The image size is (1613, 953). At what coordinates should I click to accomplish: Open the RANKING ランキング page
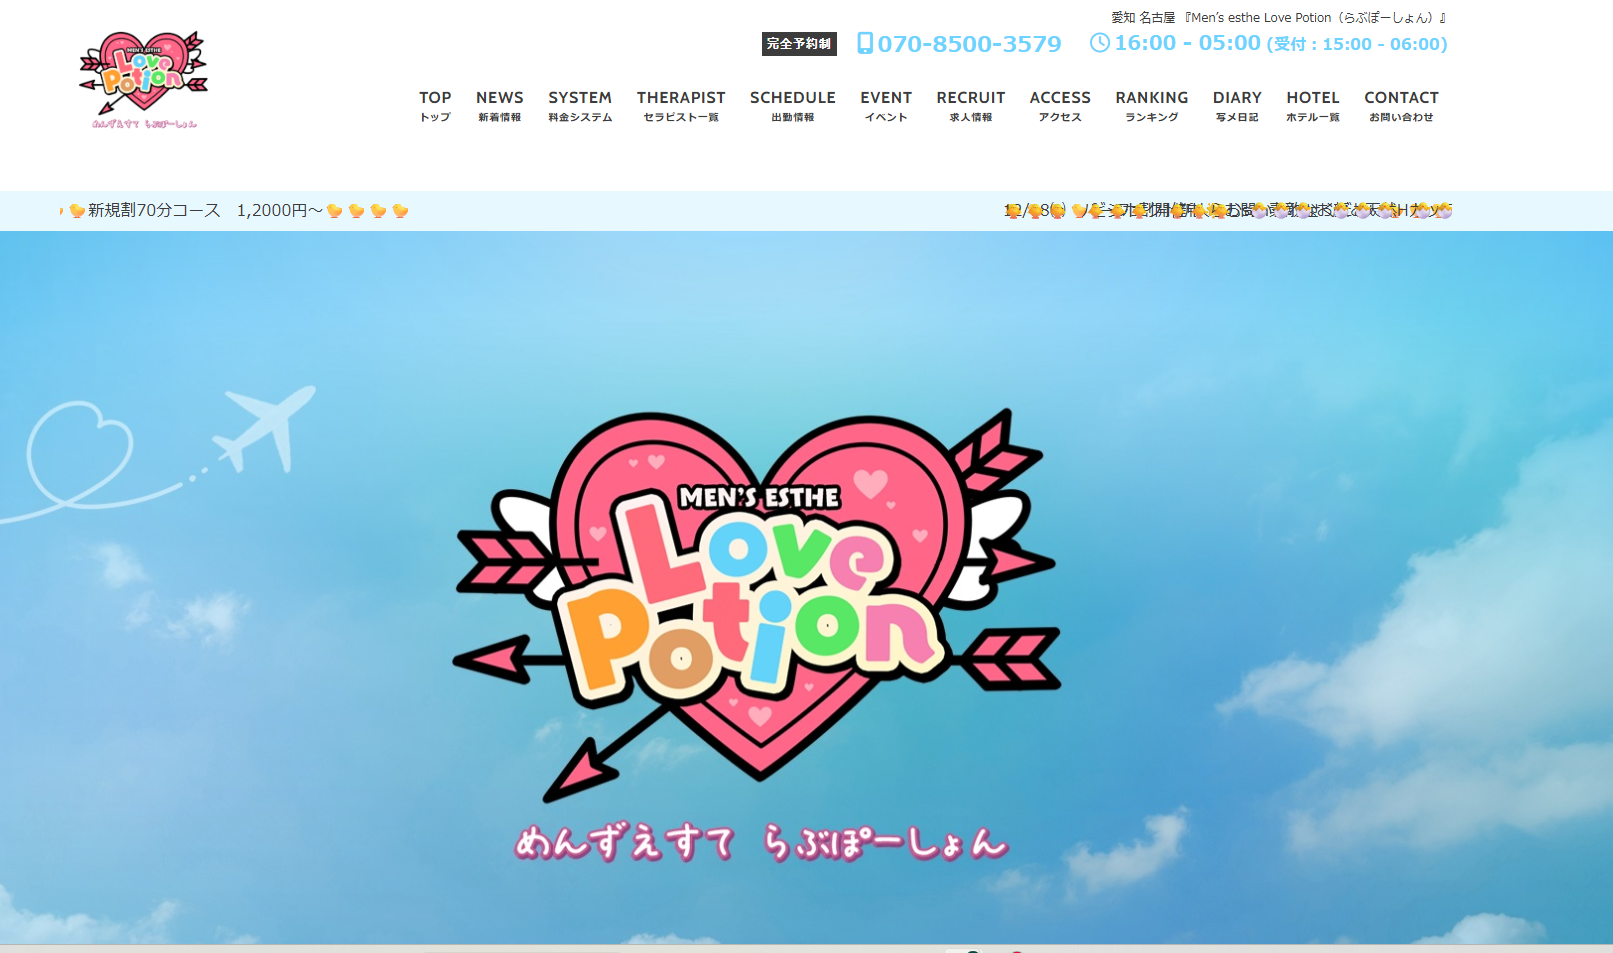[x=1151, y=105]
